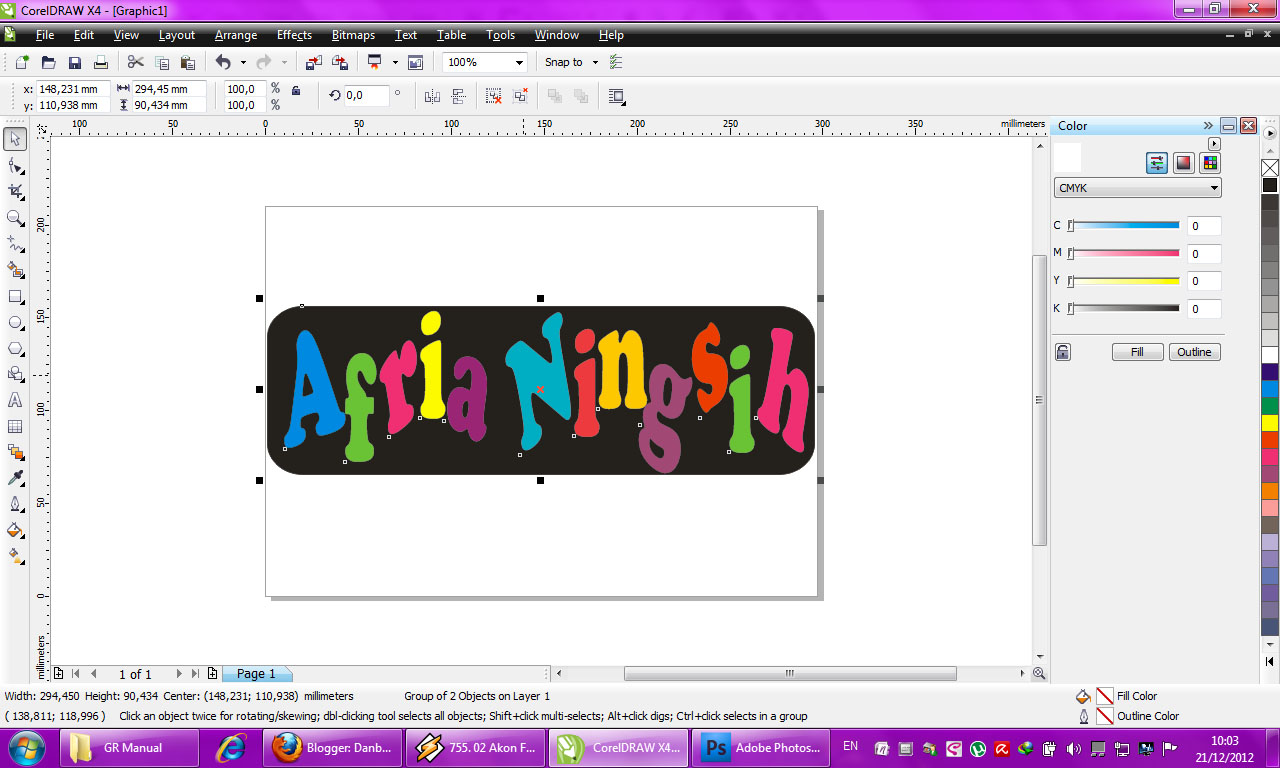The image size is (1280, 768).
Task: Click the Open folder icon
Action: (x=48, y=62)
